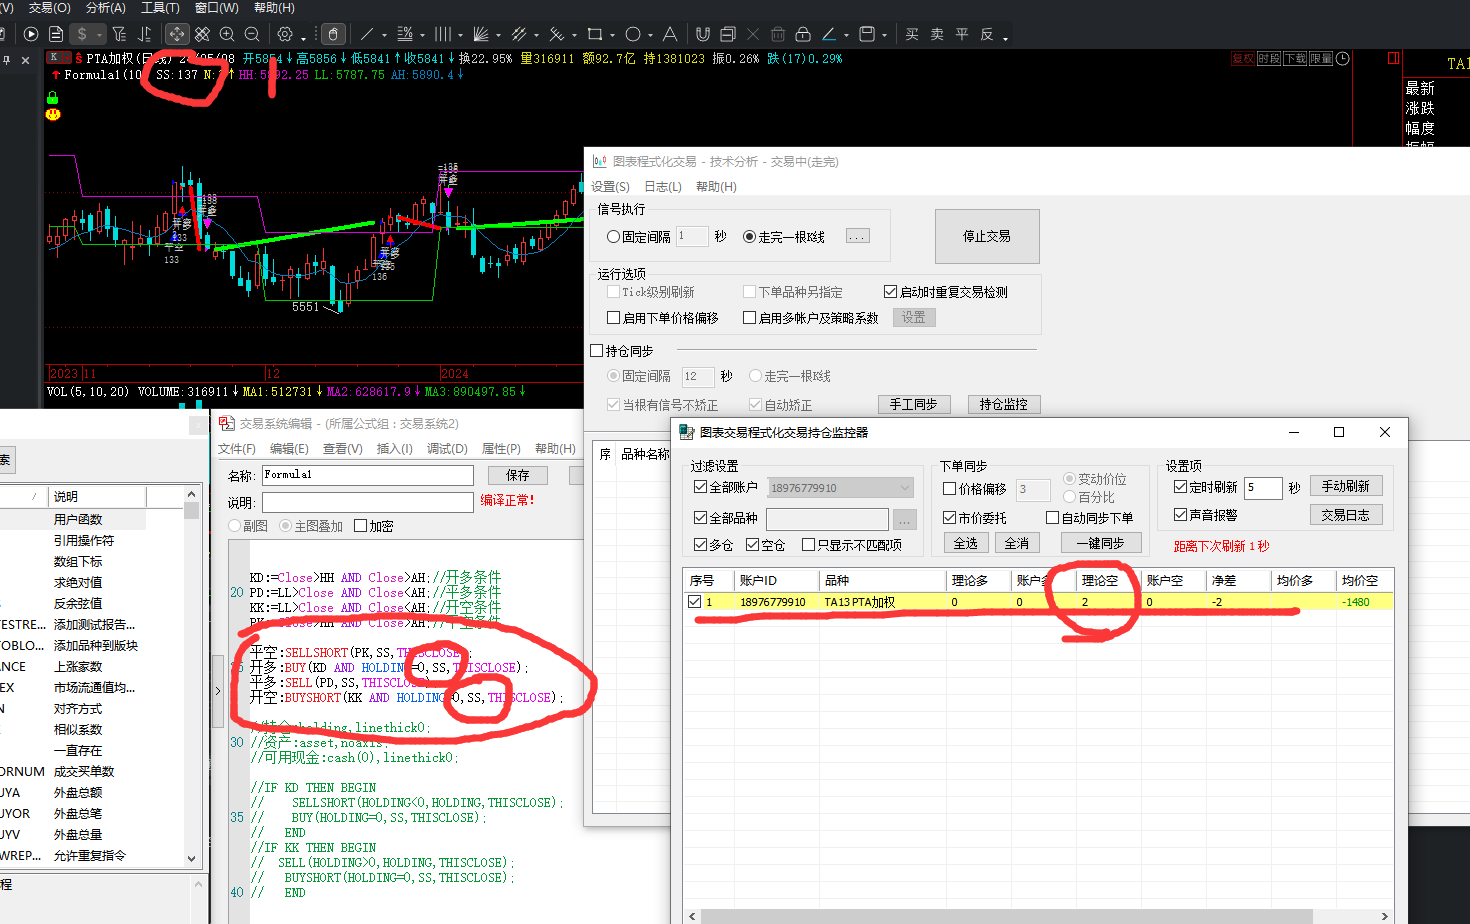Click the 卖 sell toolbar button

937,34
